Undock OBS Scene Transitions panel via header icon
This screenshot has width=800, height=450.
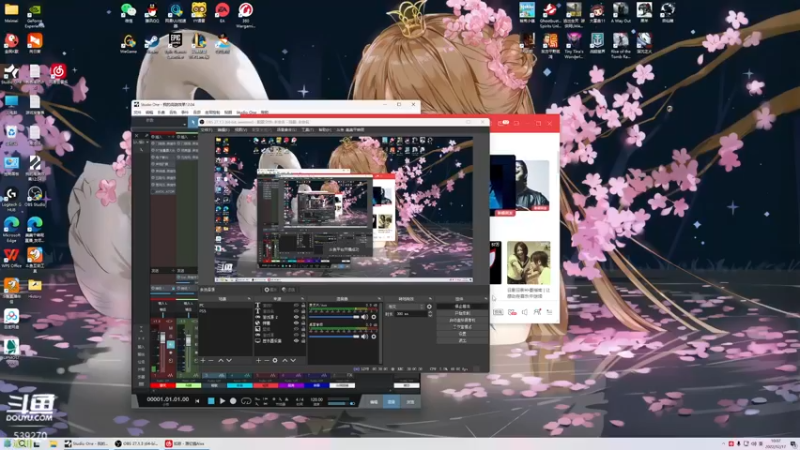click(x=430, y=299)
